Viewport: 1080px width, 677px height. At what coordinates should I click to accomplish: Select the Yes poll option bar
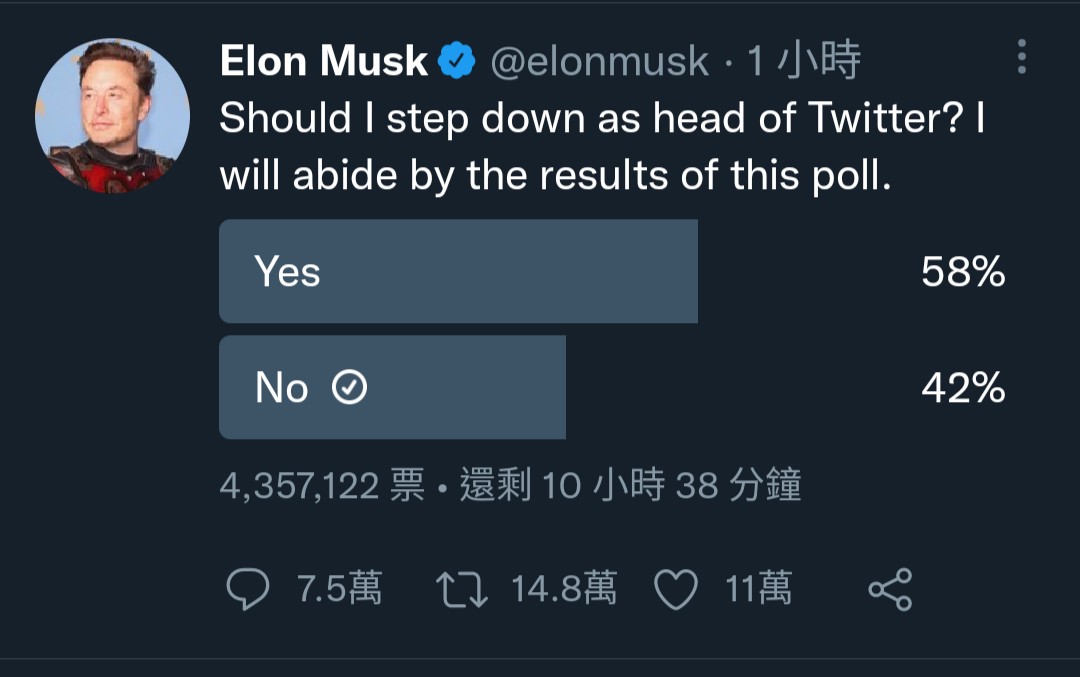click(458, 272)
